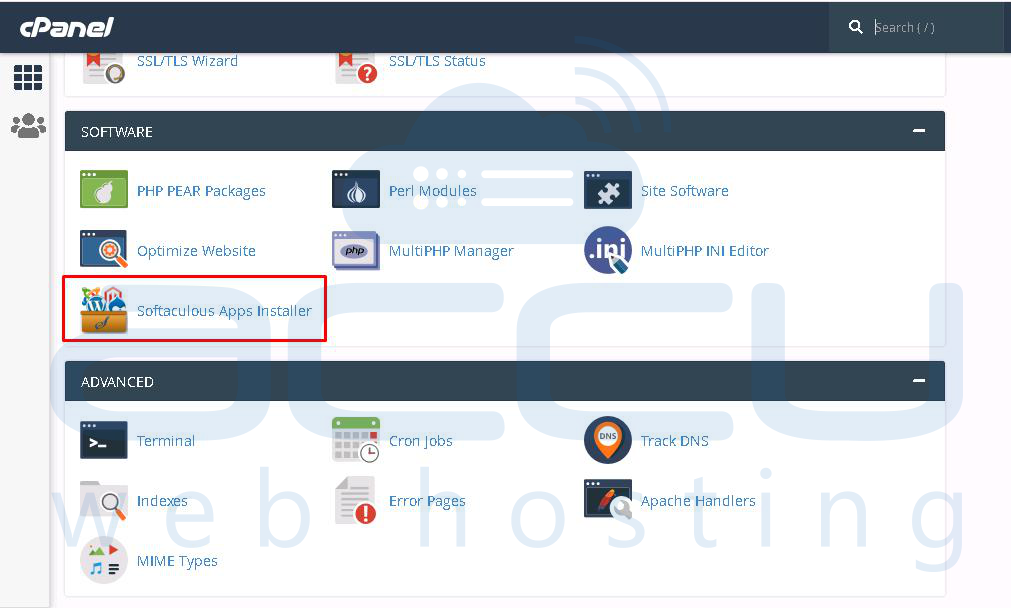Click the PHP PEAR Packages pear icon
This screenshot has width=1011, height=608.
(x=104, y=189)
